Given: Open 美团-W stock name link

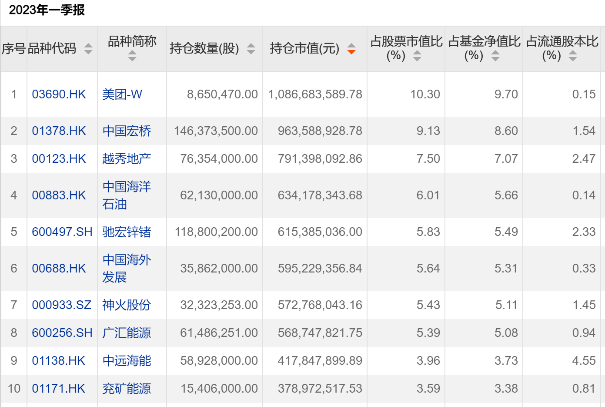Looking at the screenshot, I should [122, 94].
